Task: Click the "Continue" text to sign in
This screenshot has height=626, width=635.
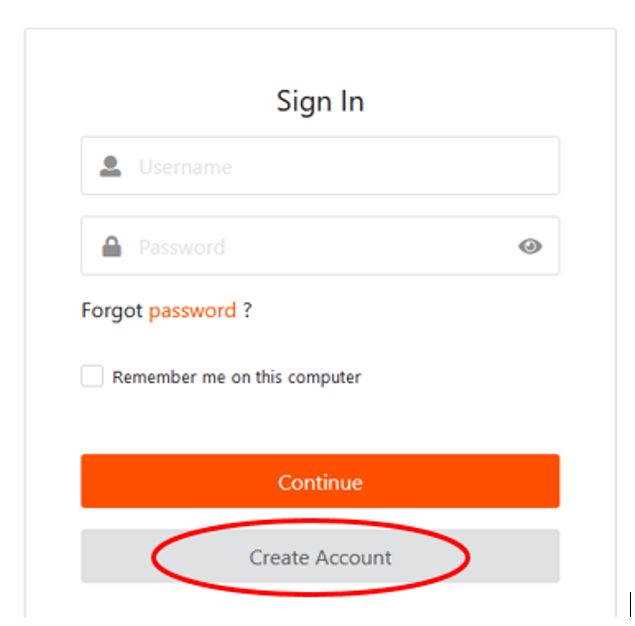Action: [320, 482]
